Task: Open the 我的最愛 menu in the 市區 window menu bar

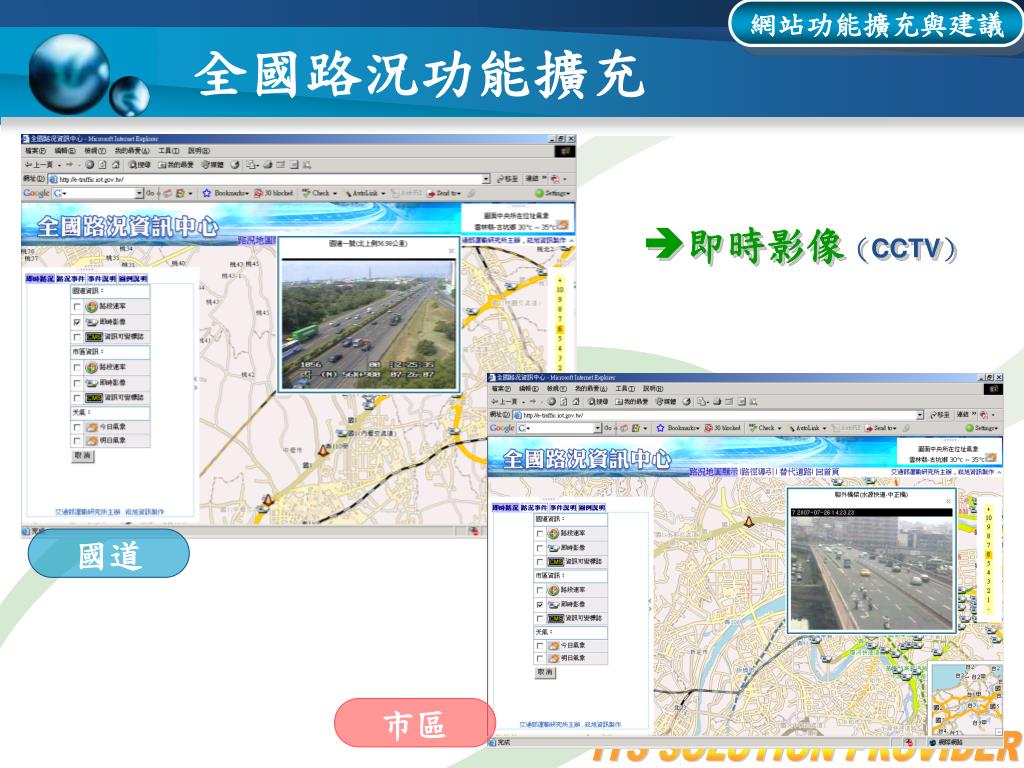Action: (x=590, y=389)
